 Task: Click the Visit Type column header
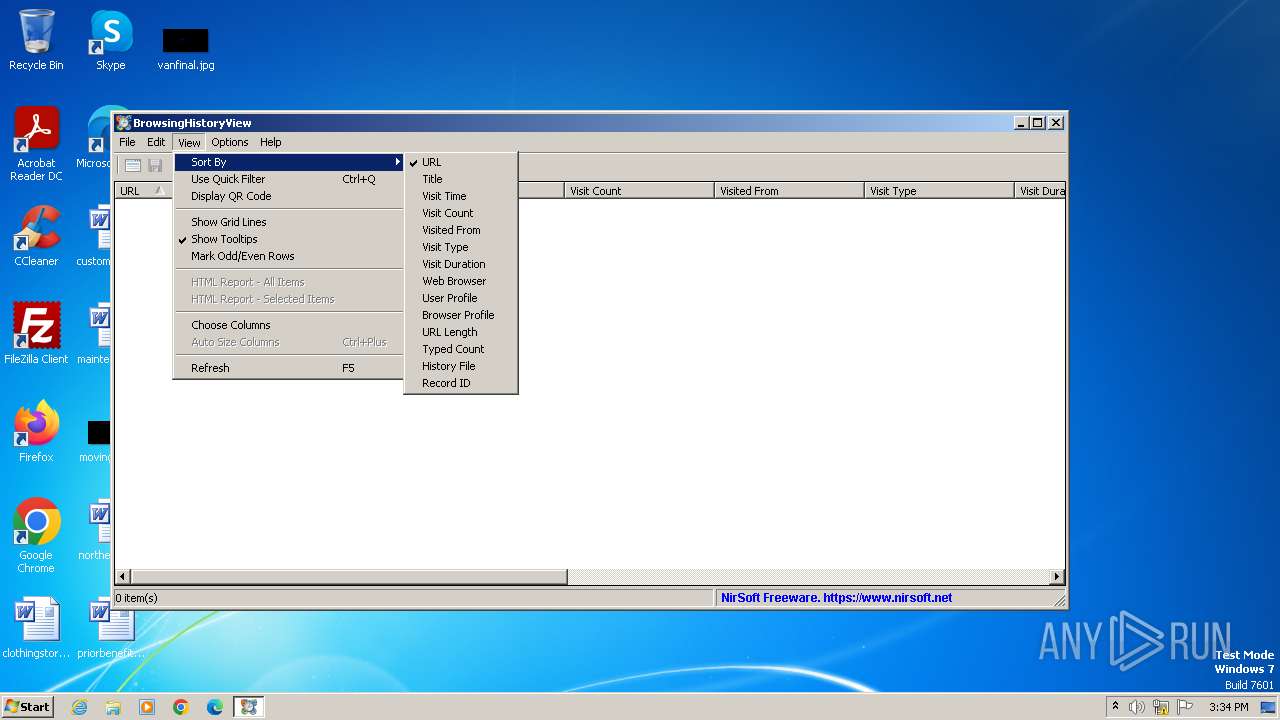point(939,191)
